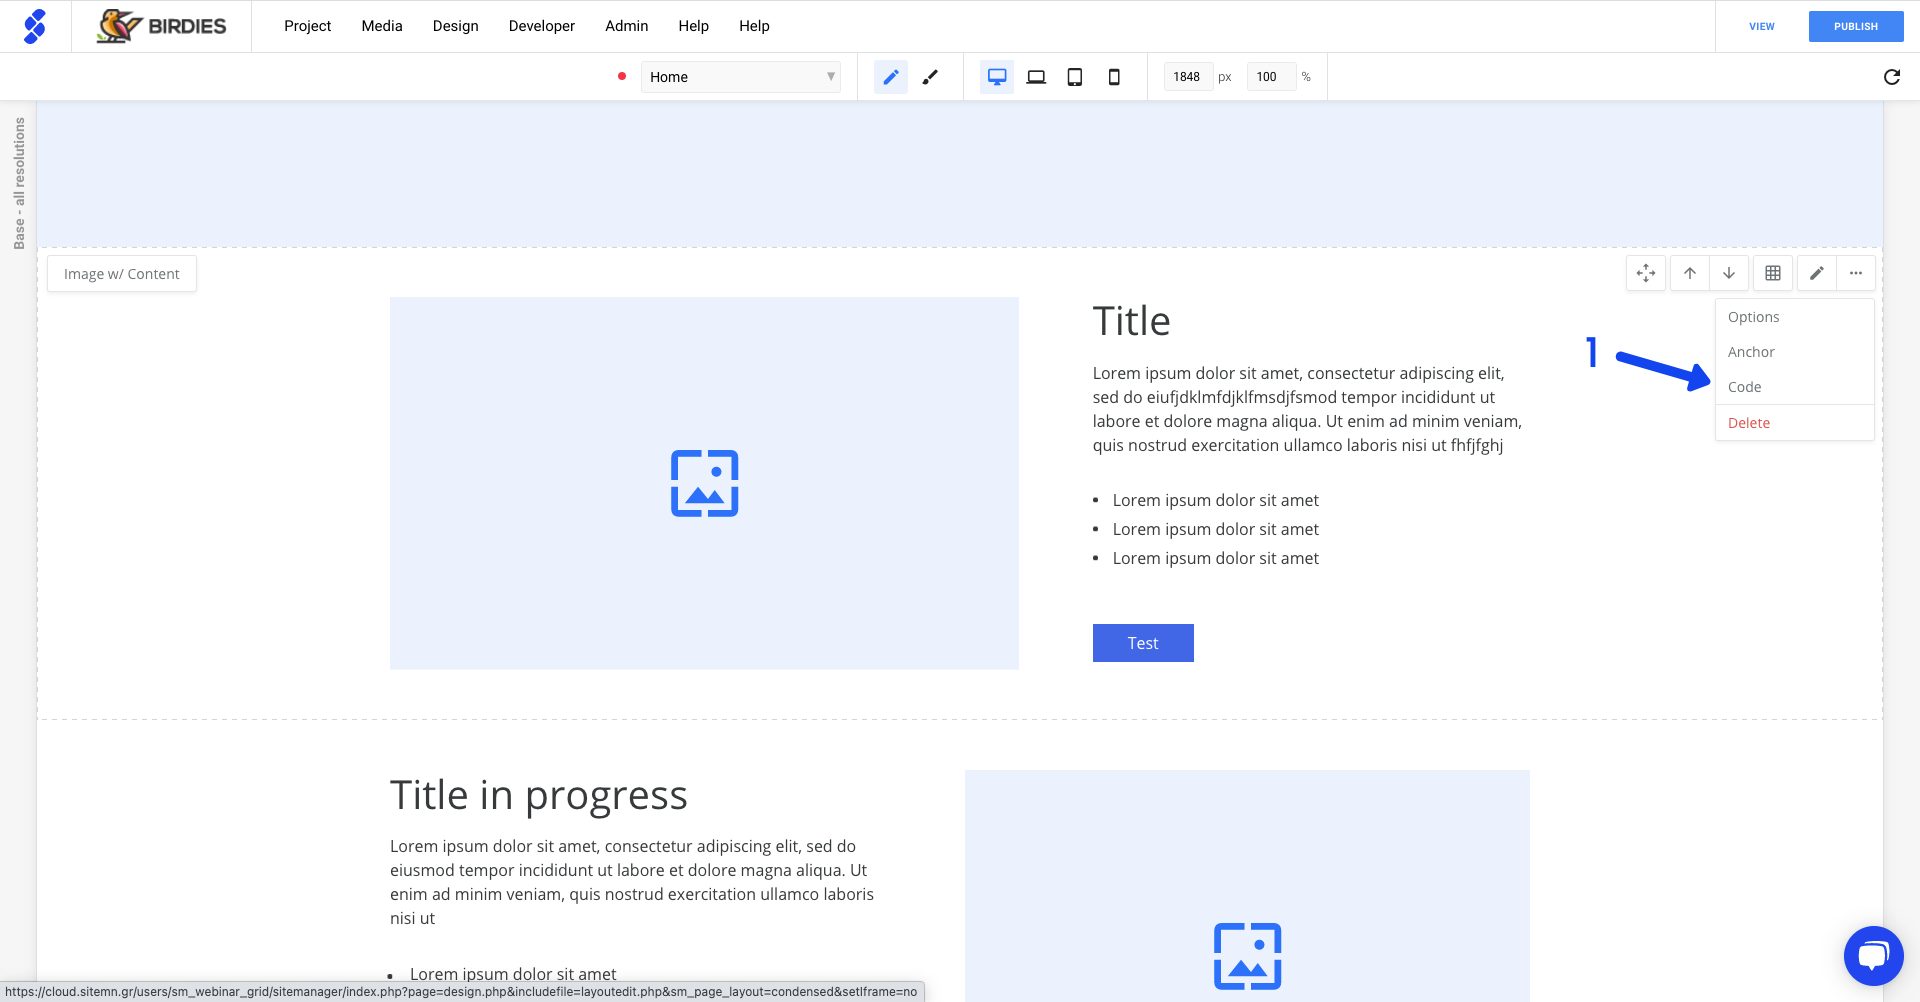This screenshot has height=1002, width=1920.
Task: Click the VIEW link
Action: [x=1762, y=27]
